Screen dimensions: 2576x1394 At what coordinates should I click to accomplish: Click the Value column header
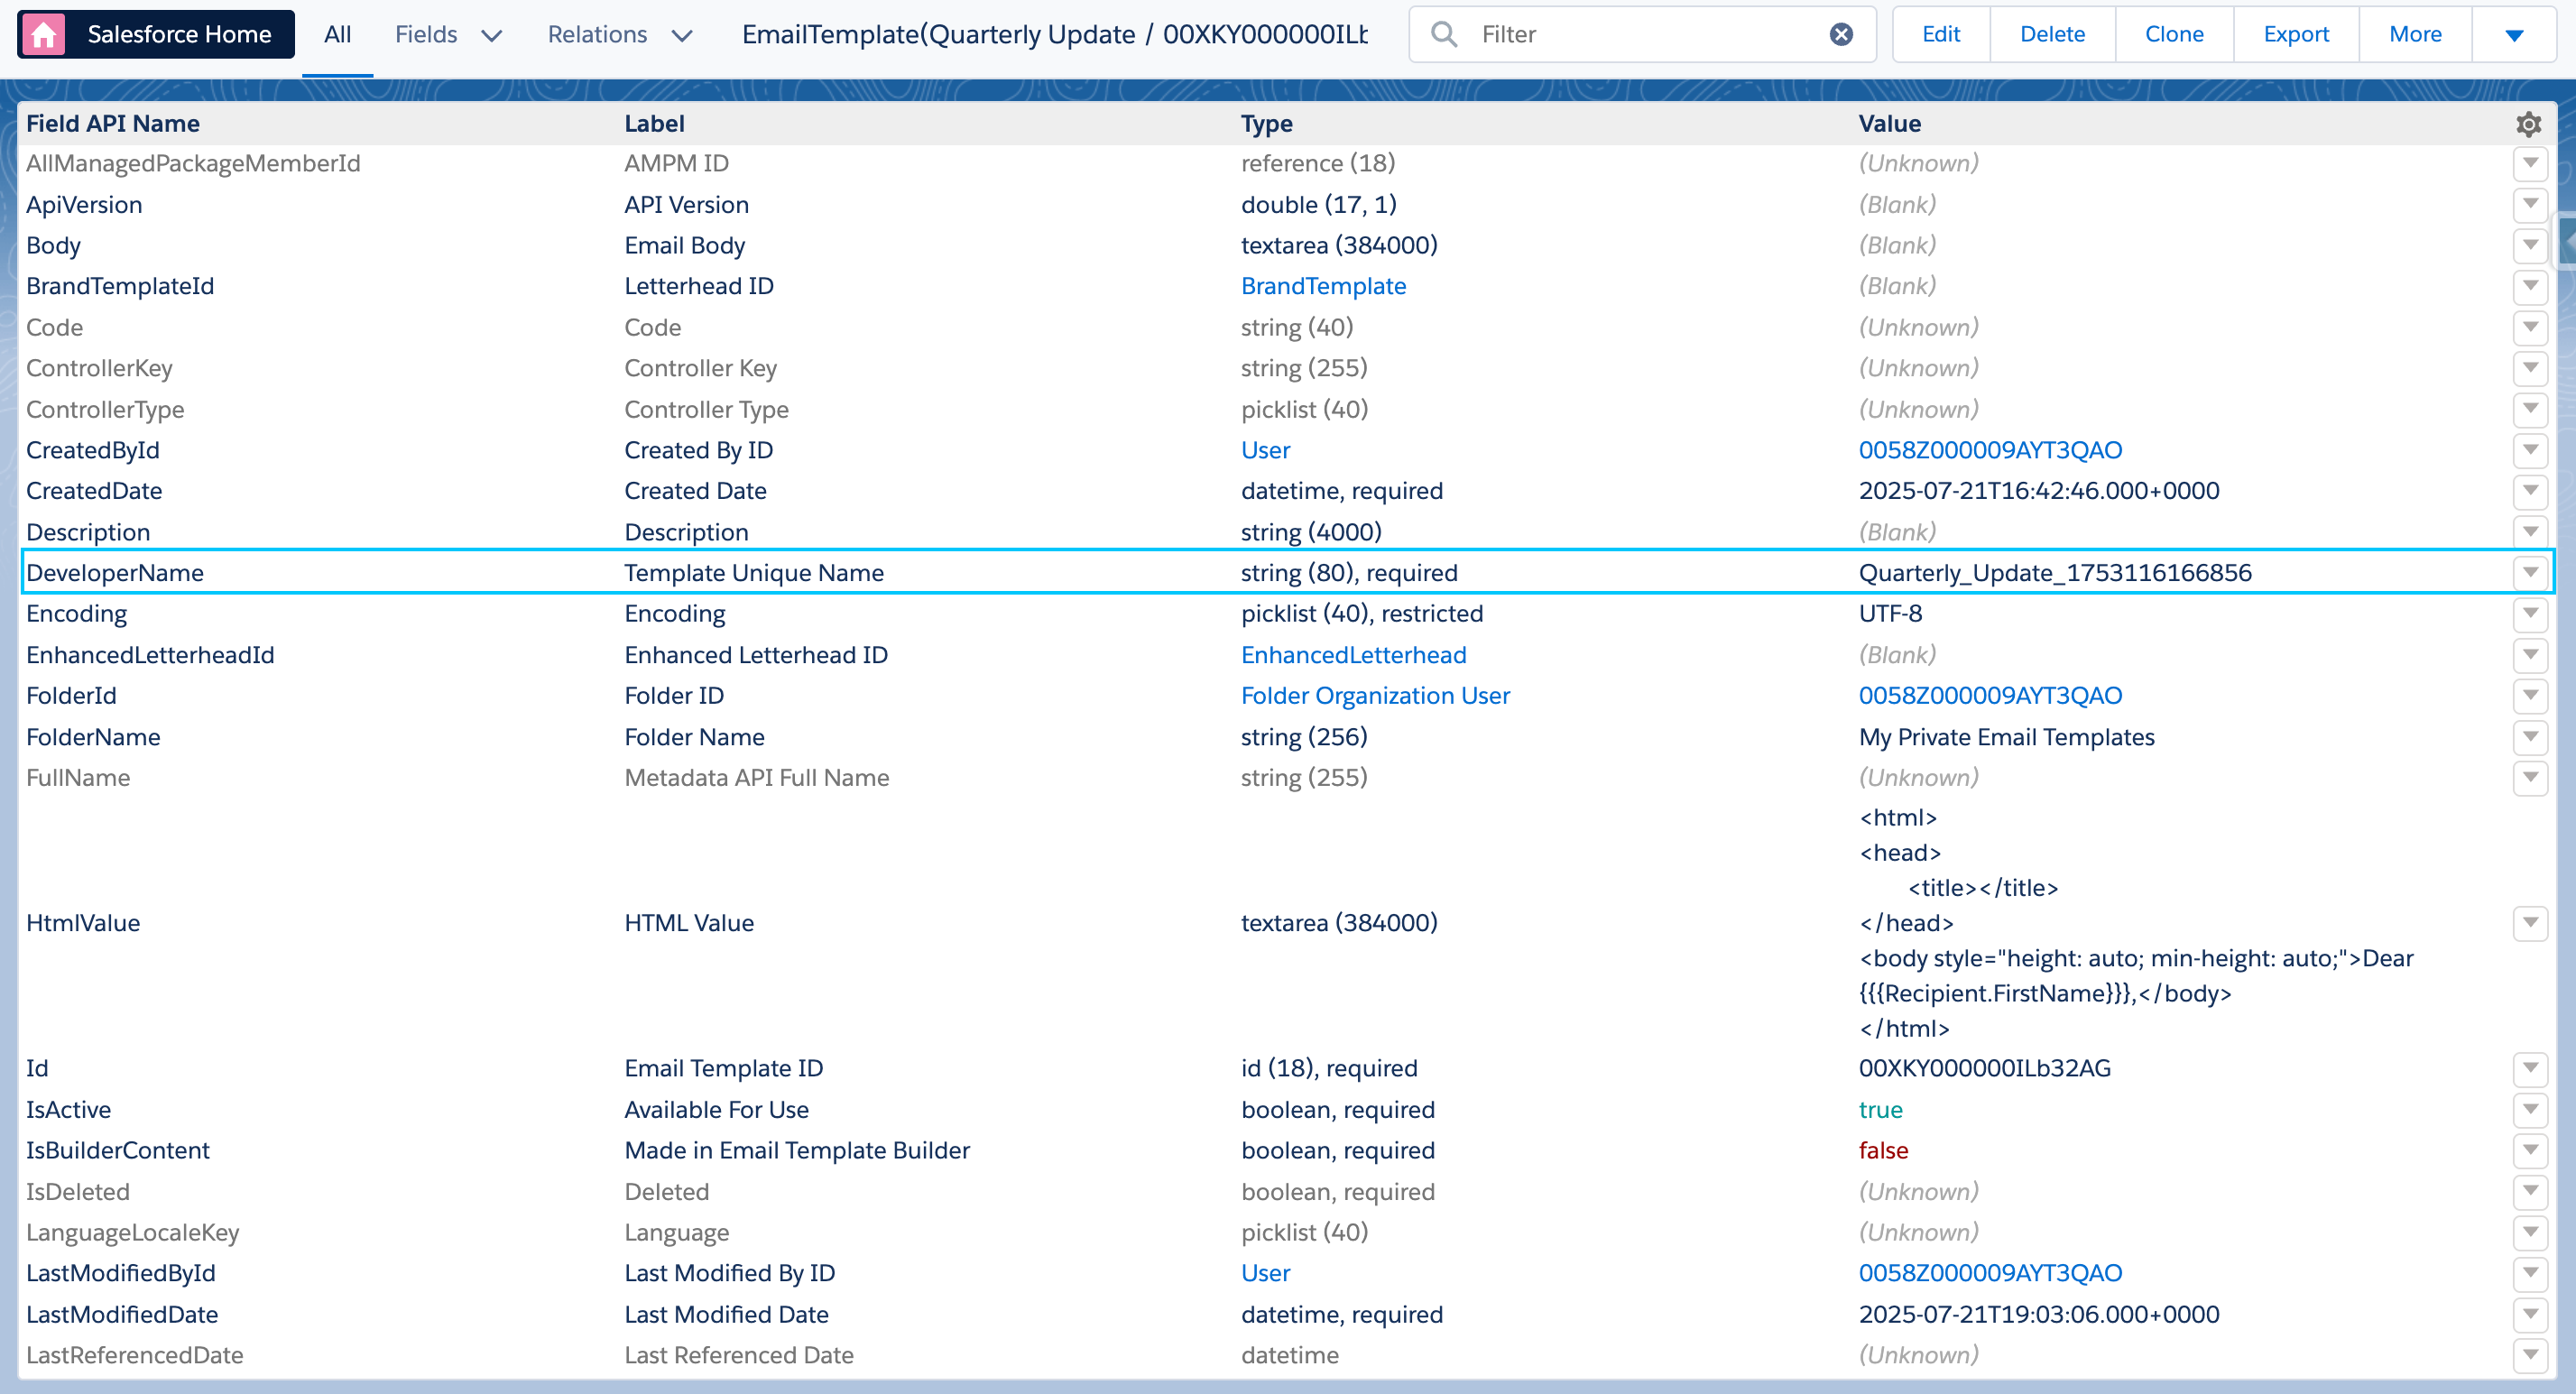tap(1889, 124)
